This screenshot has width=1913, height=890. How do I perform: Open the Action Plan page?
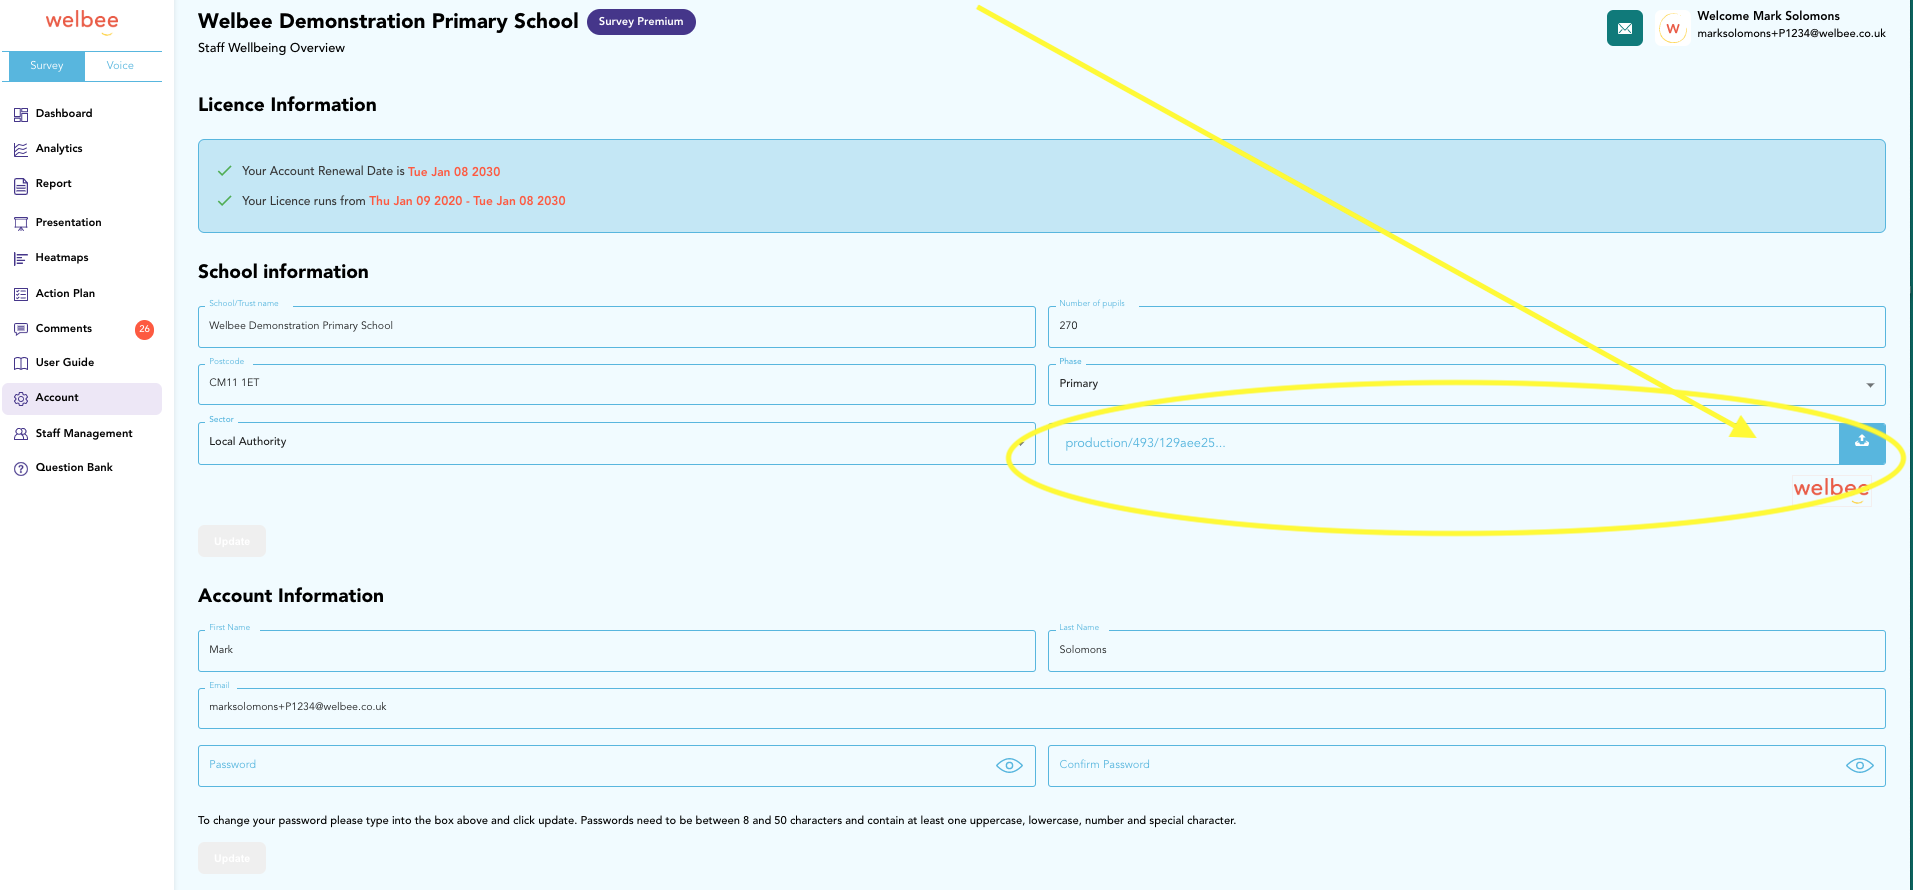coord(65,294)
